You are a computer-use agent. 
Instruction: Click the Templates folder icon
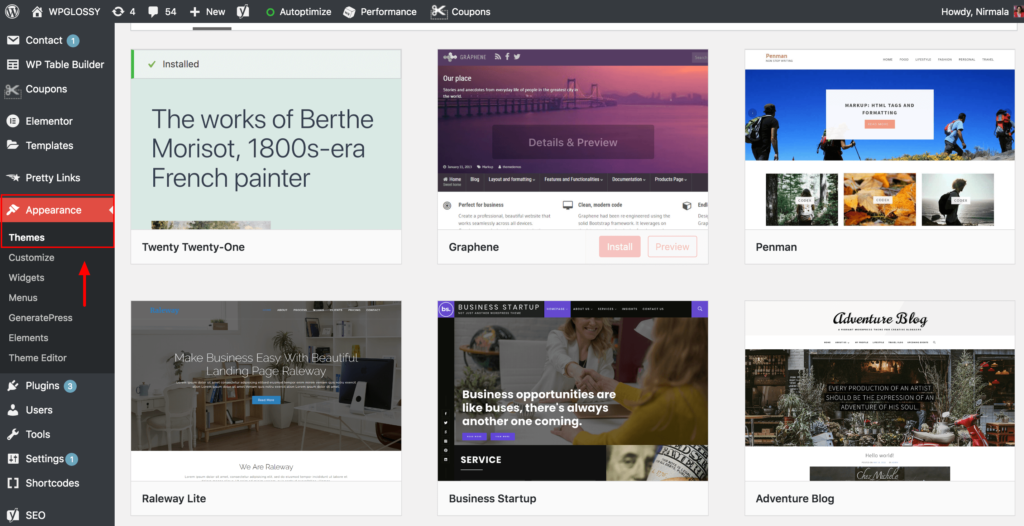click(12, 145)
